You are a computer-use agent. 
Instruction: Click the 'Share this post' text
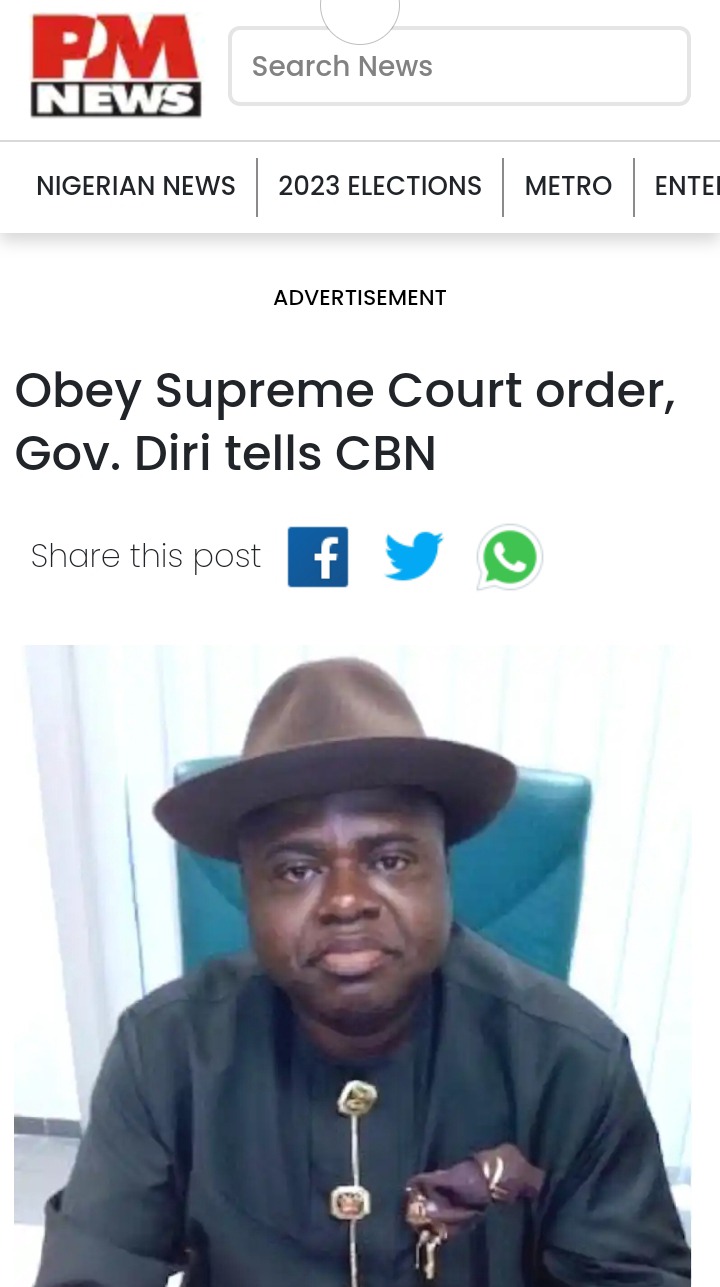(146, 556)
